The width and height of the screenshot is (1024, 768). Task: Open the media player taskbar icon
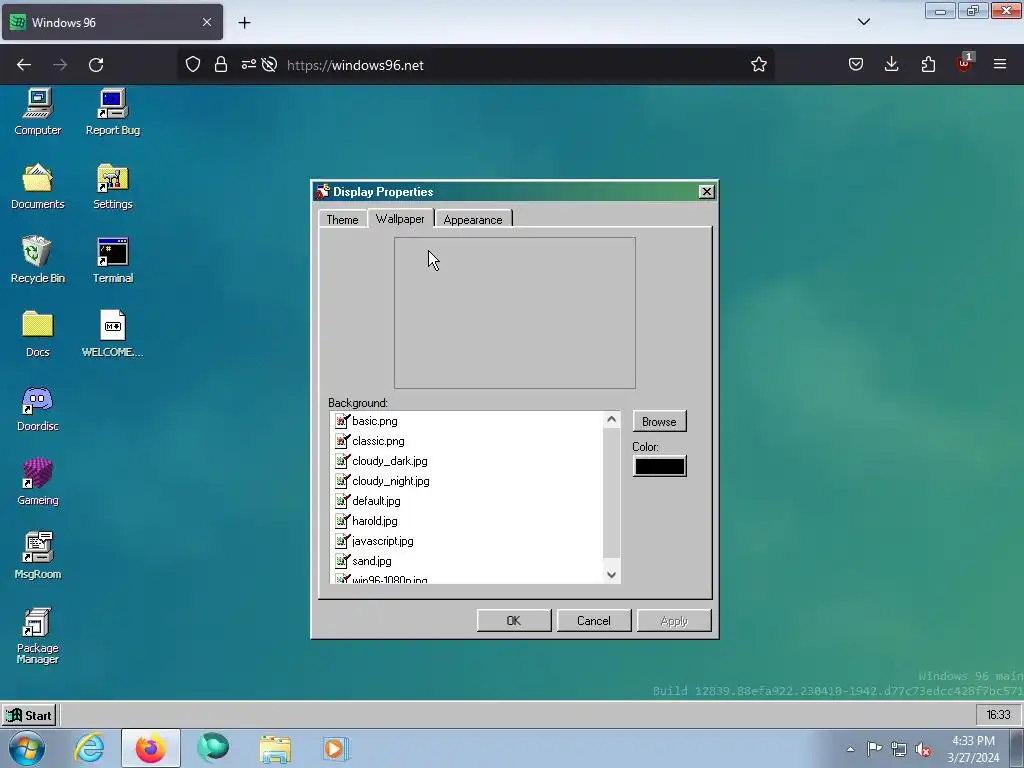point(336,748)
